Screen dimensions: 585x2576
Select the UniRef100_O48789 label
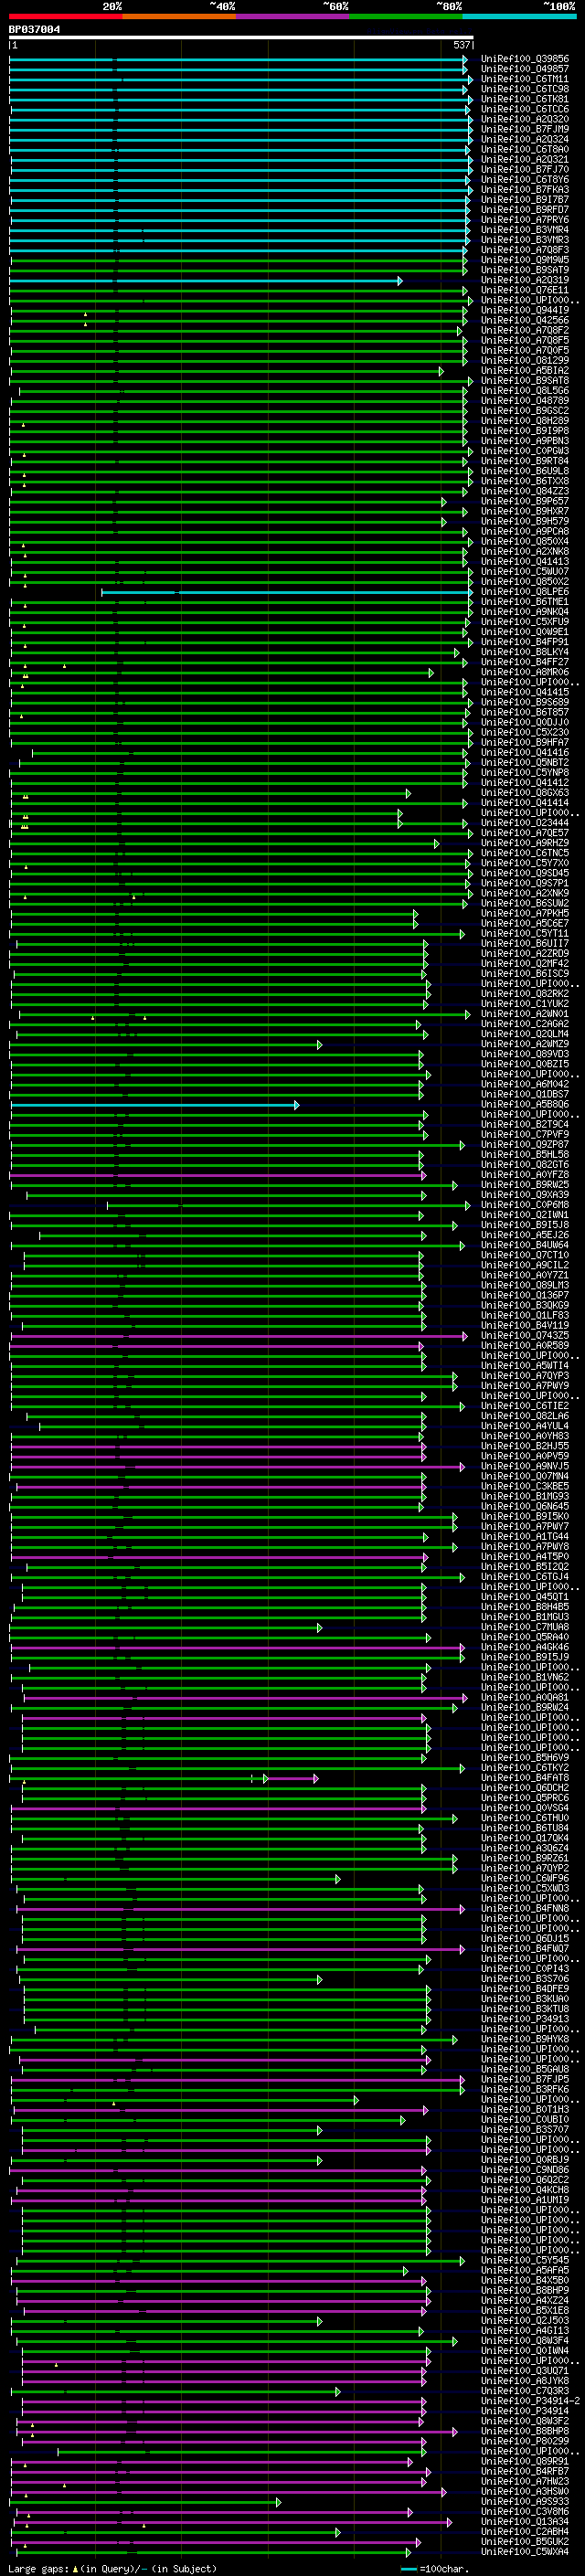pyautogui.click(x=524, y=400)
